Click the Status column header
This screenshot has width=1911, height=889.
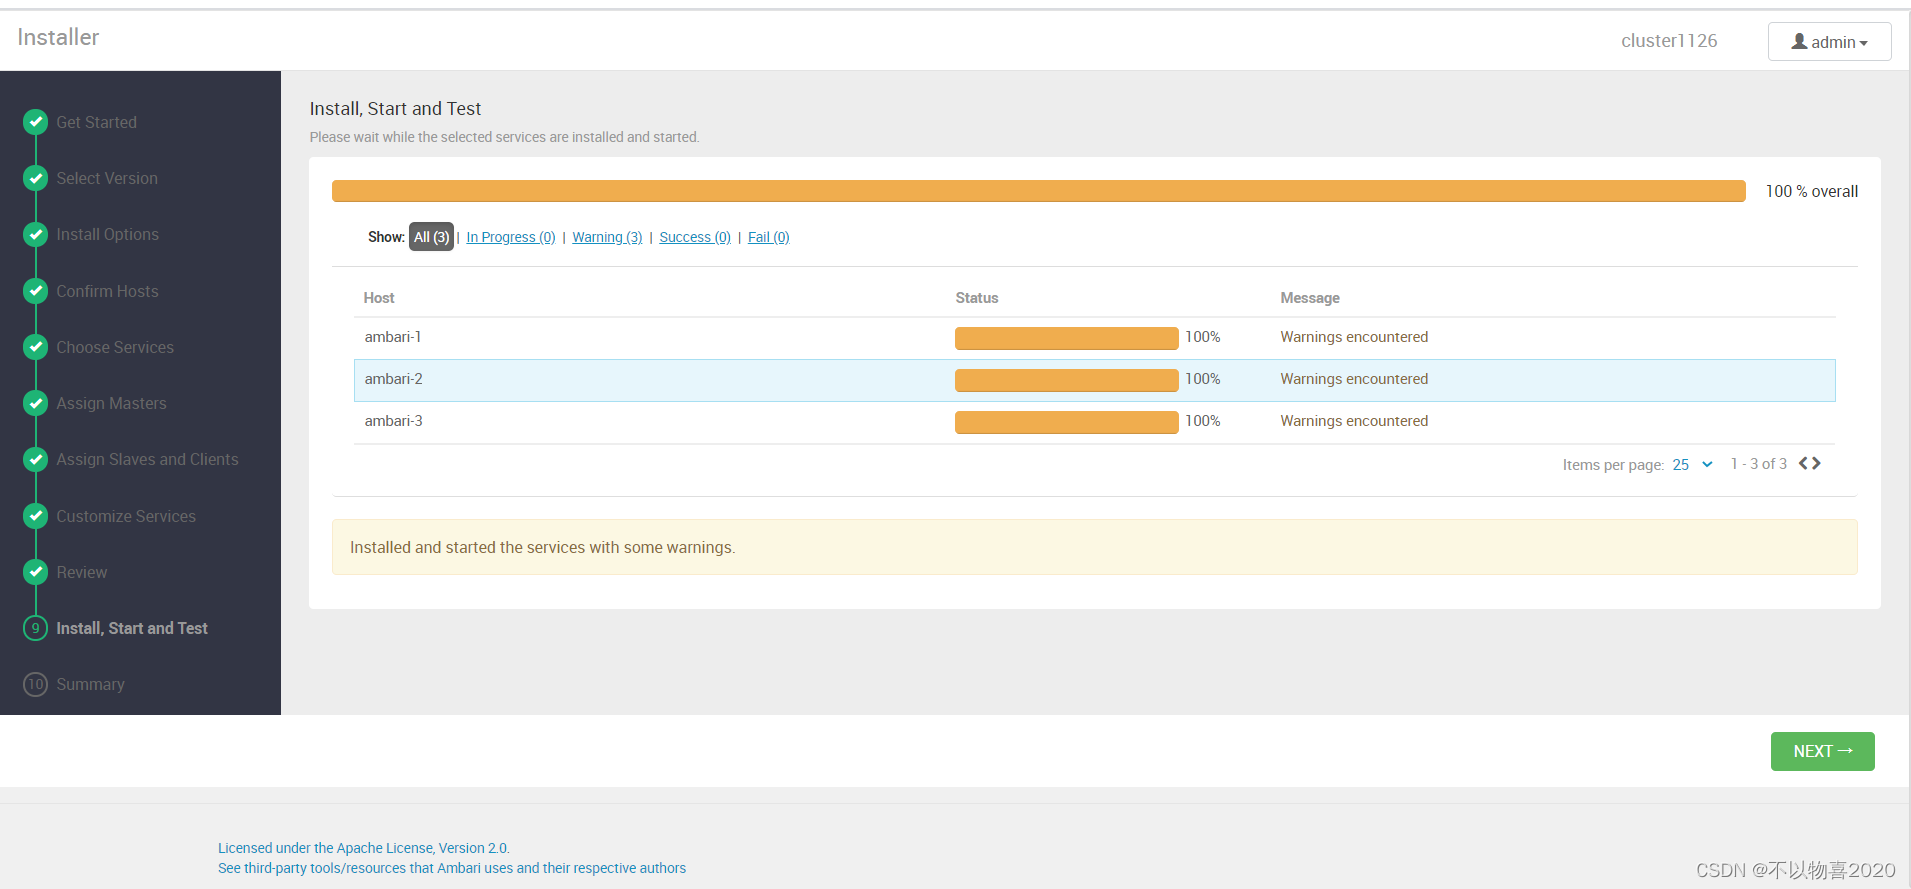[977, 298]
